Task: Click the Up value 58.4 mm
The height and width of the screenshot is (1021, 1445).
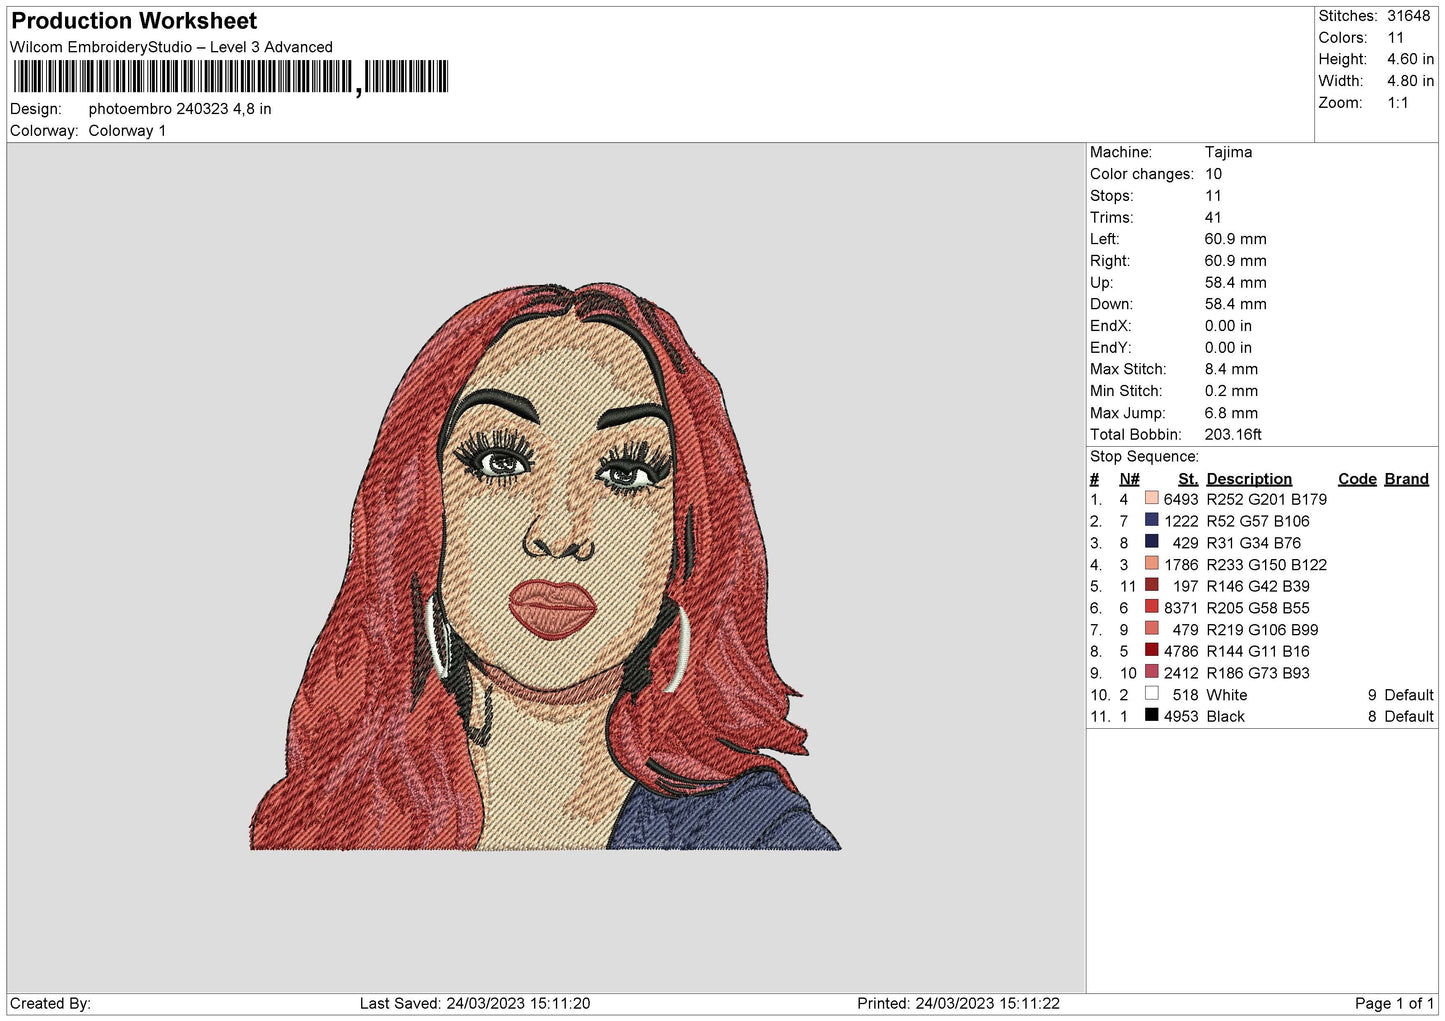Action: click(1235, 283)
